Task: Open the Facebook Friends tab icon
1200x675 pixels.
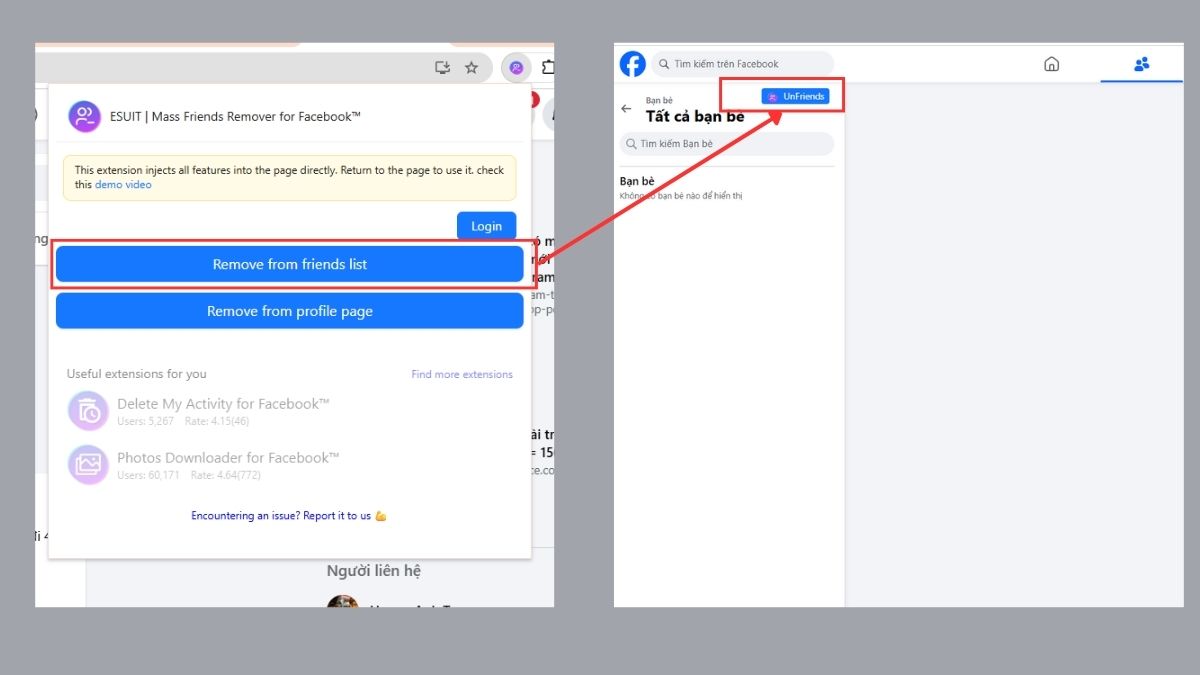Action: (1141, 64)
